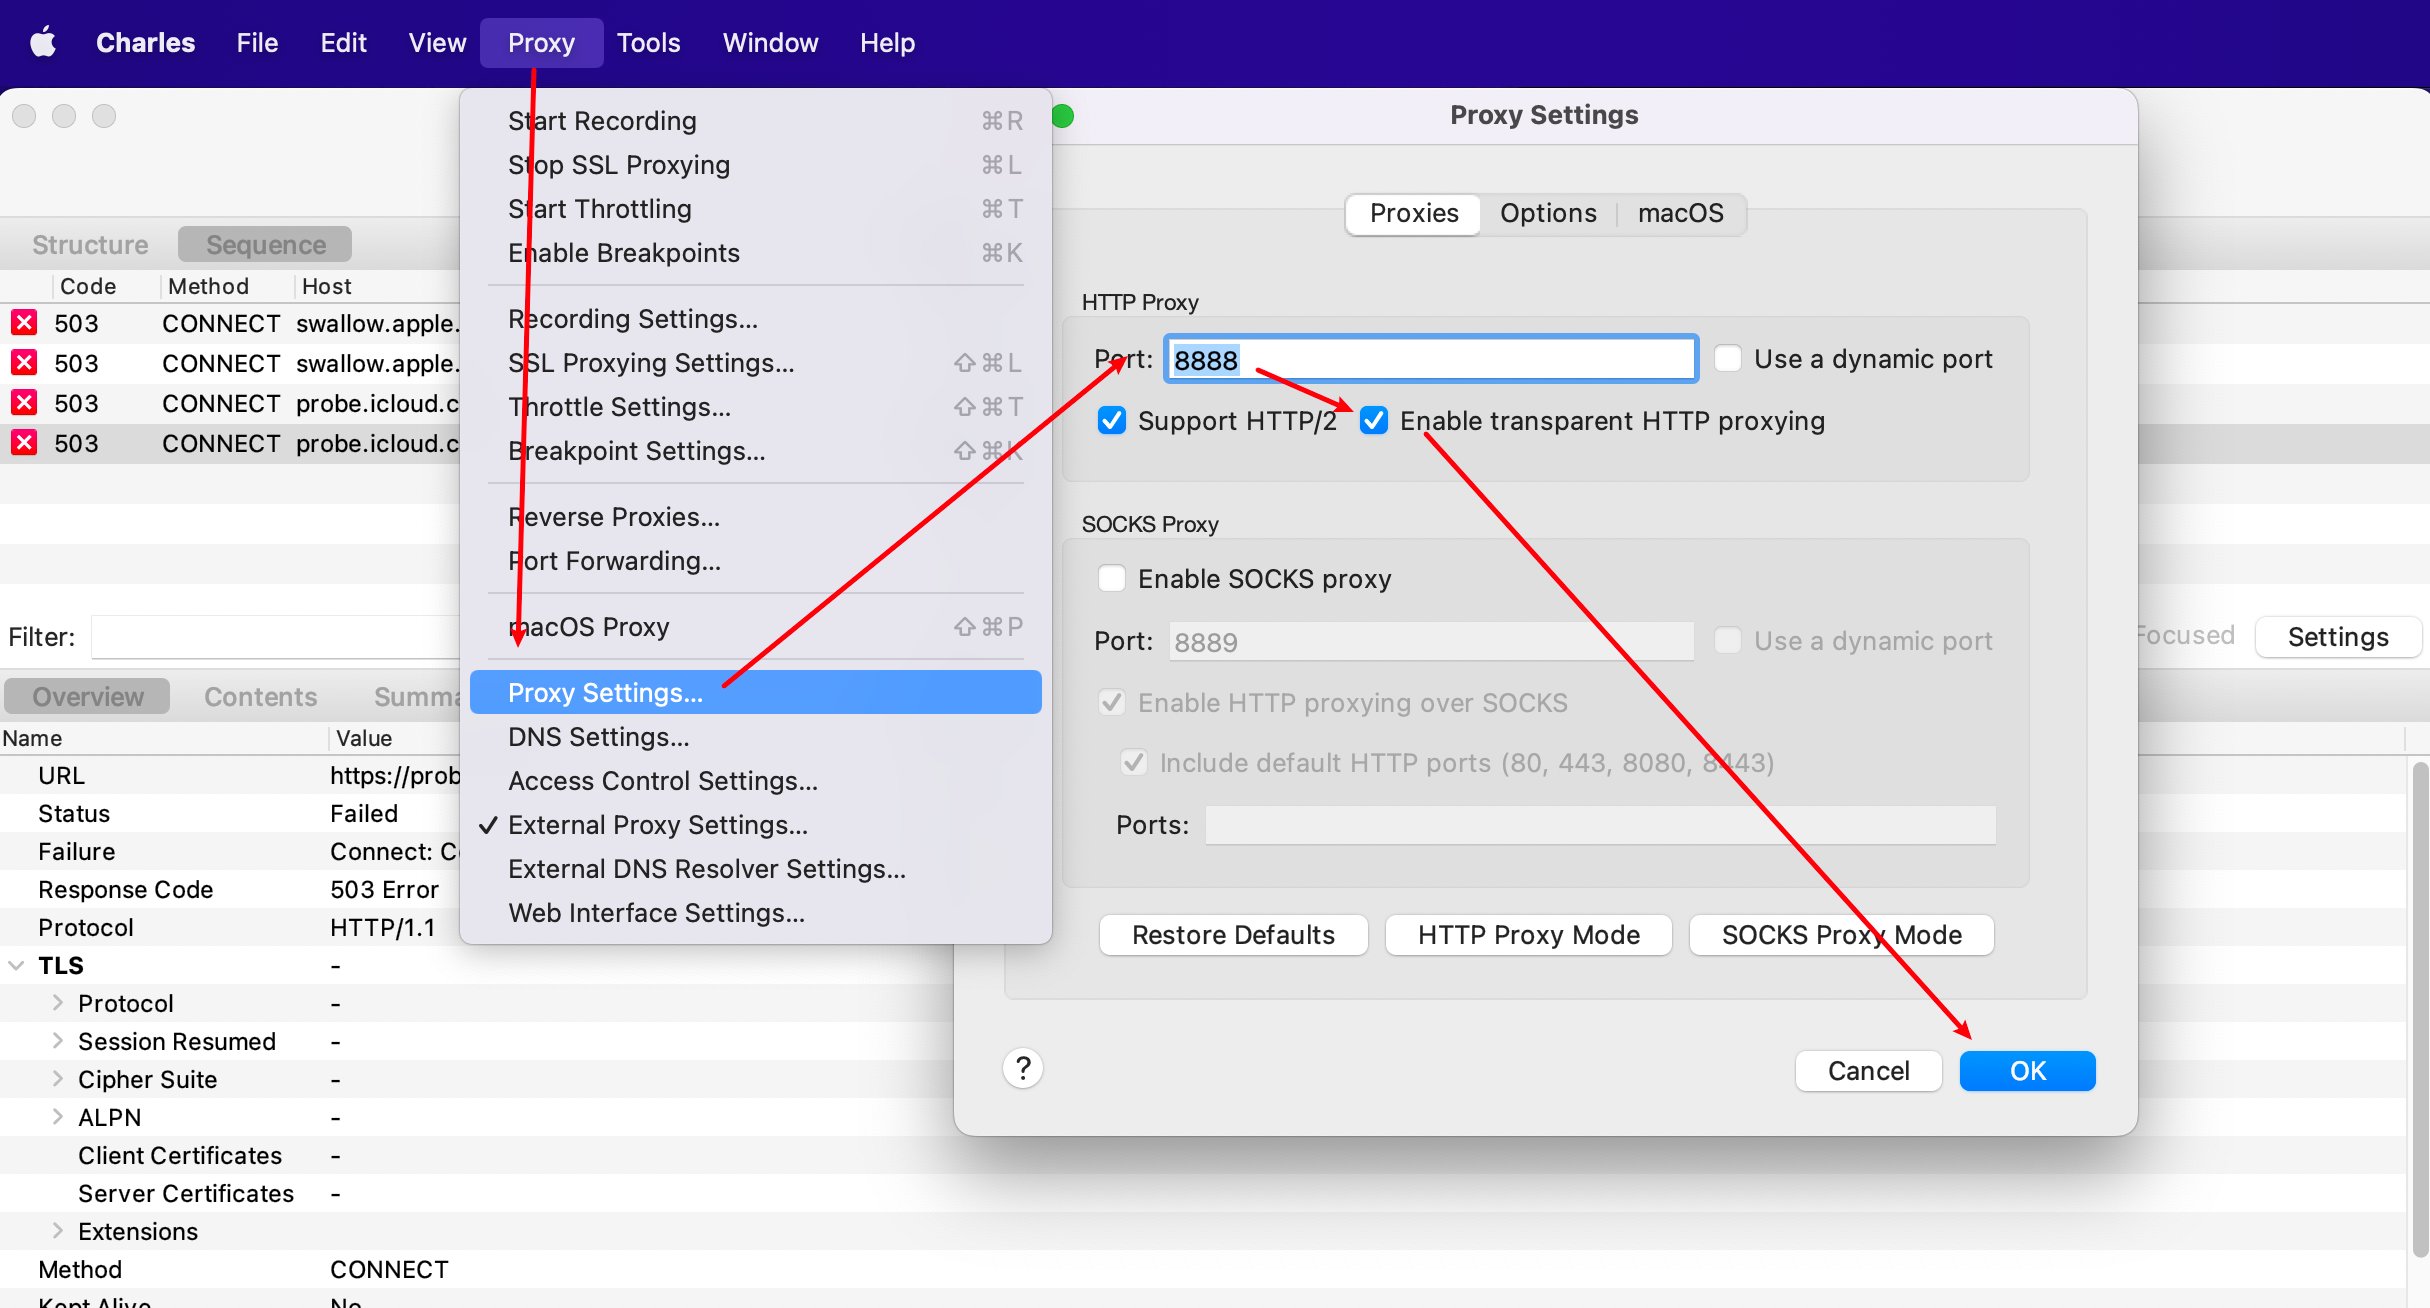The width and height of the screenshot is (2430, 1308).
Task: Open DNS Settings... menu item
Action: 756,737
